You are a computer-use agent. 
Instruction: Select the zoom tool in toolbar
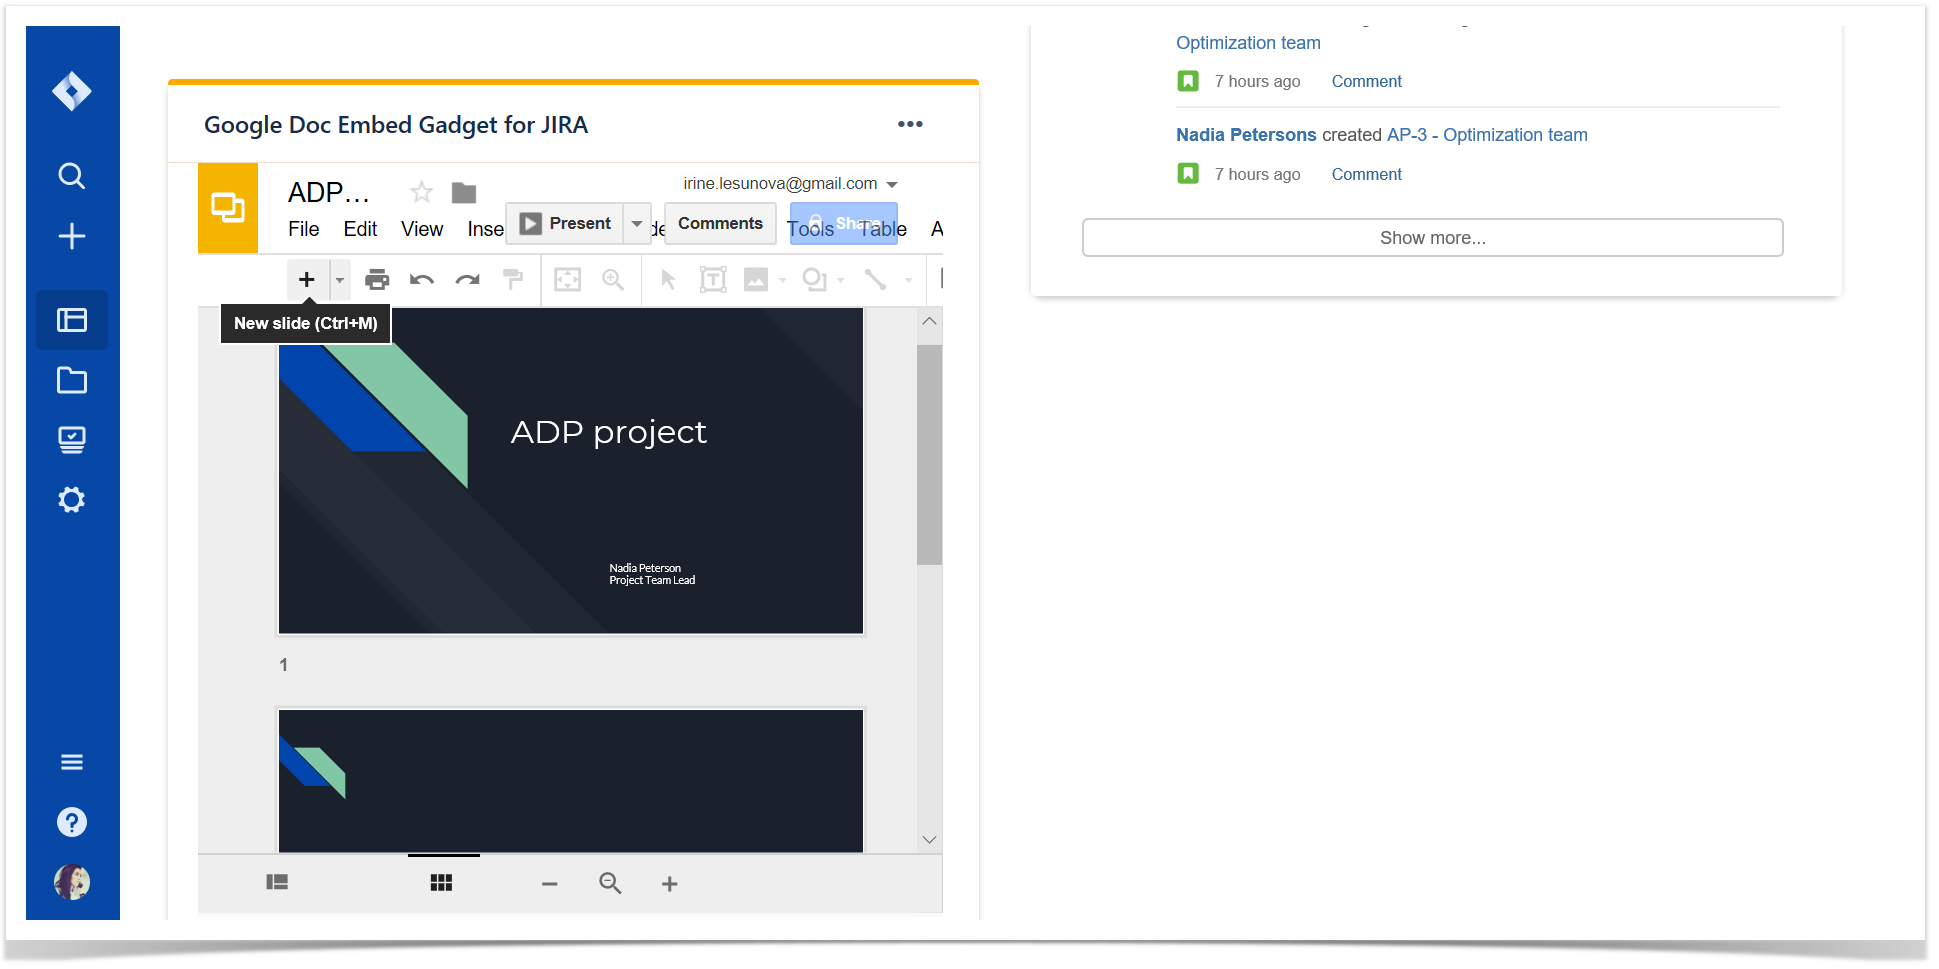coord(613,280)
